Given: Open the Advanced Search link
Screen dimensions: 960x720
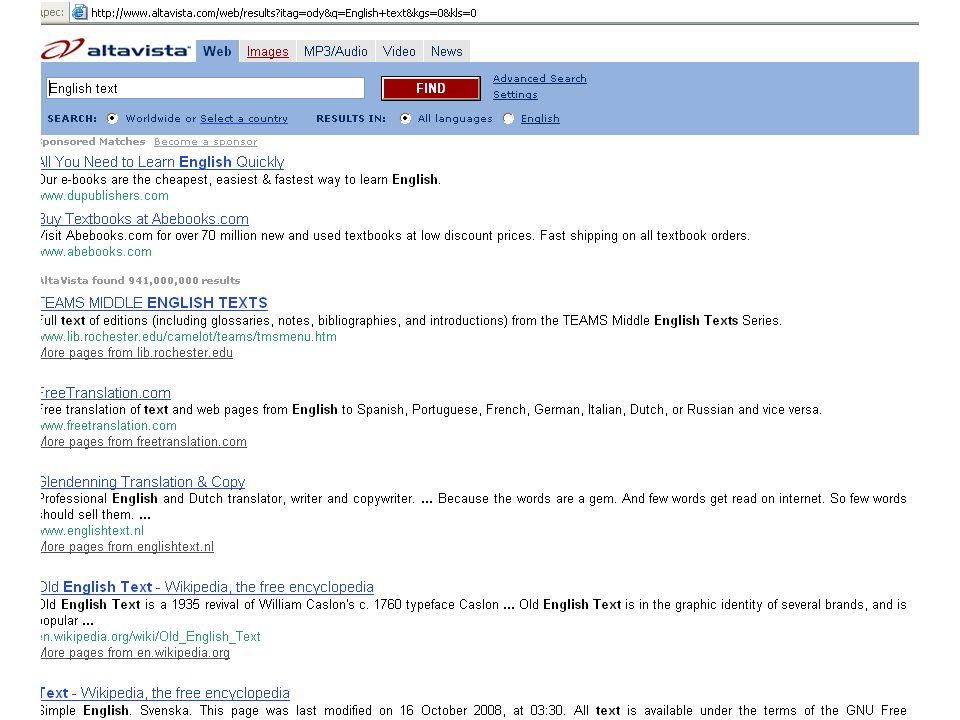Looking at the screenshot, I should 539,78.
